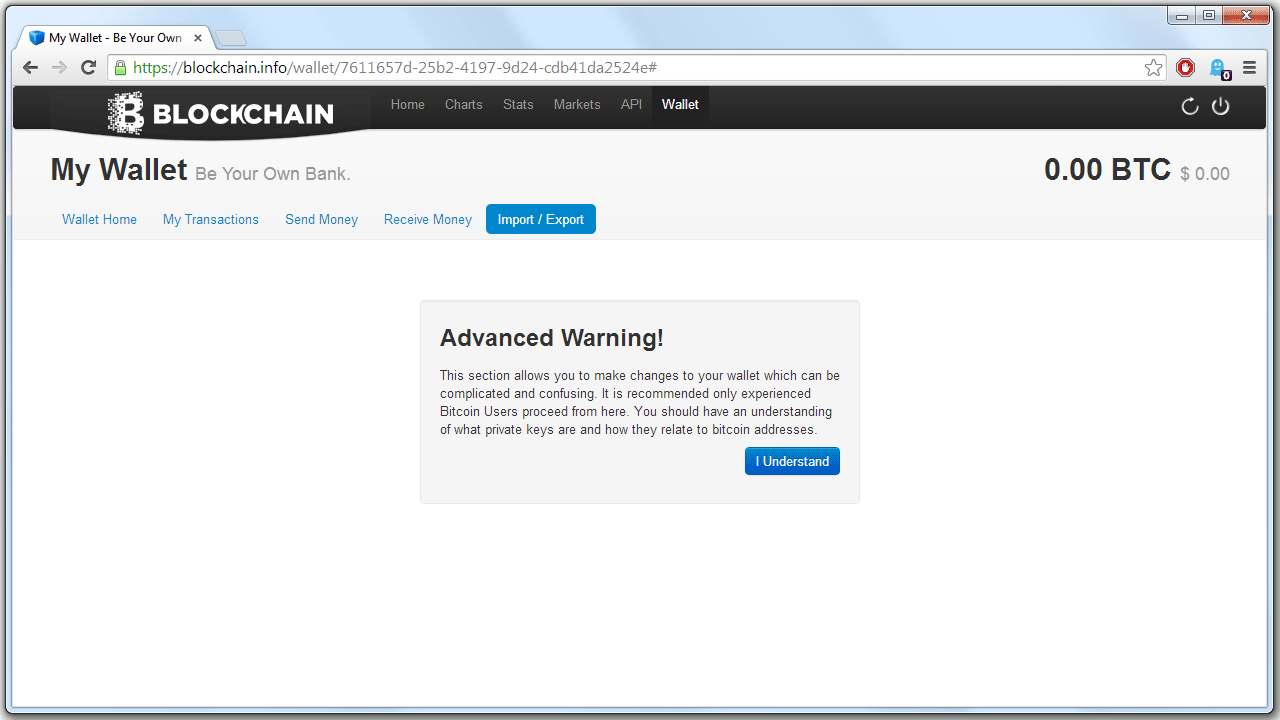The image size is (1280, 720).
Task: Click the wallet refresh icon
Action: click(x=1189, y=106)
